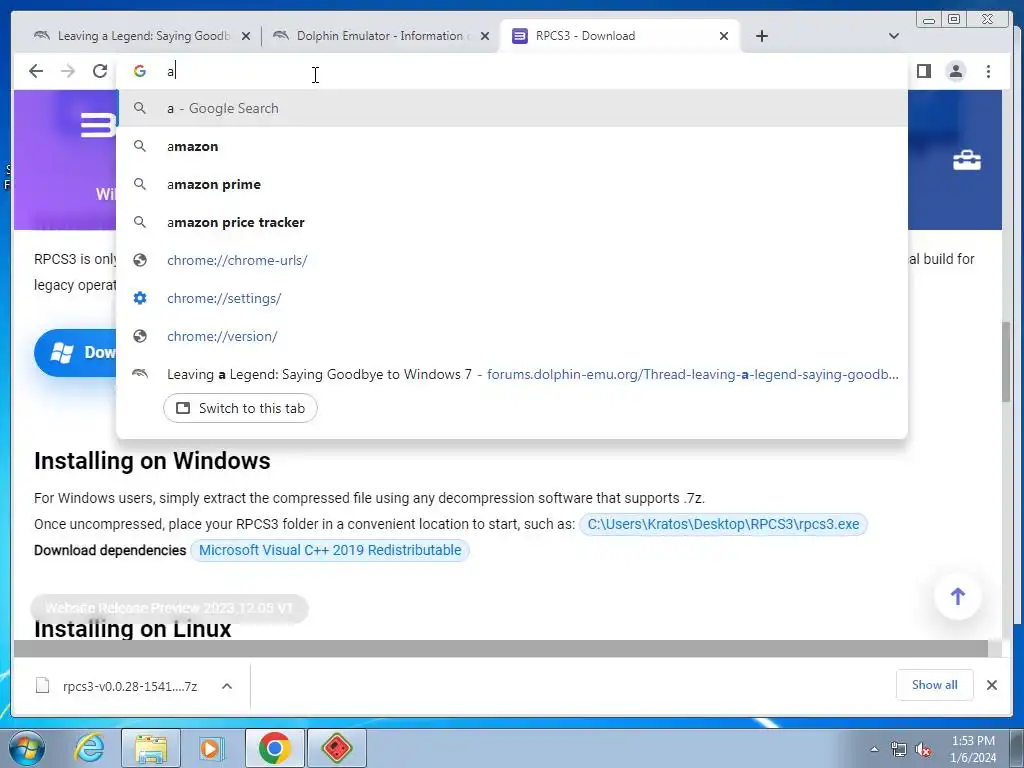Screen dimensions: 1024x768
Task: Open Microsoft Visual C++ 2019 Redistributable link
Action: pyautogui.click(x=330, y=551)
